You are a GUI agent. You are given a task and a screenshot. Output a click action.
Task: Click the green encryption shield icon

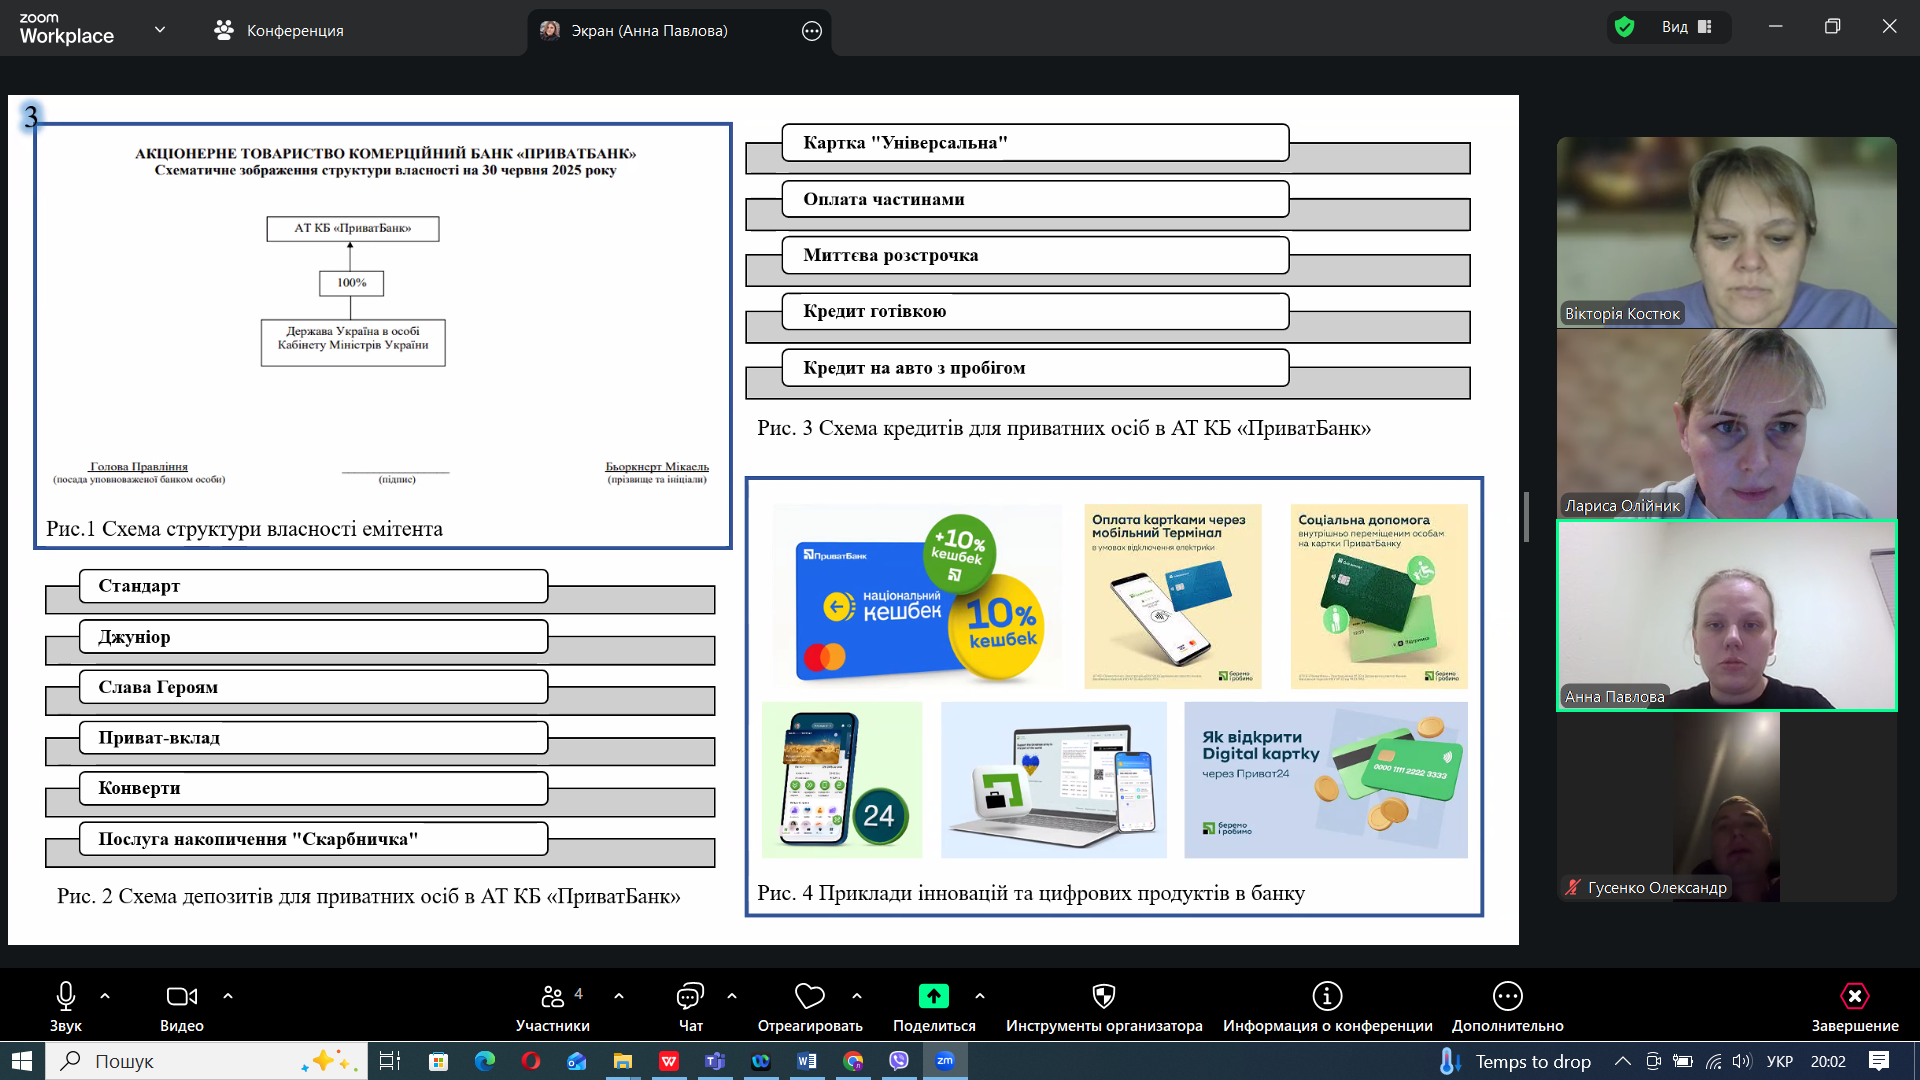tap(1625, 27)
